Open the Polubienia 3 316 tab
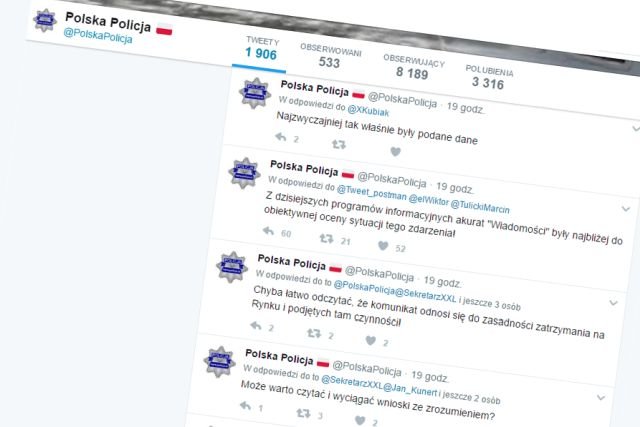This screenshot has height=427, width=640. pyautogui.click(x=489, y=77)
